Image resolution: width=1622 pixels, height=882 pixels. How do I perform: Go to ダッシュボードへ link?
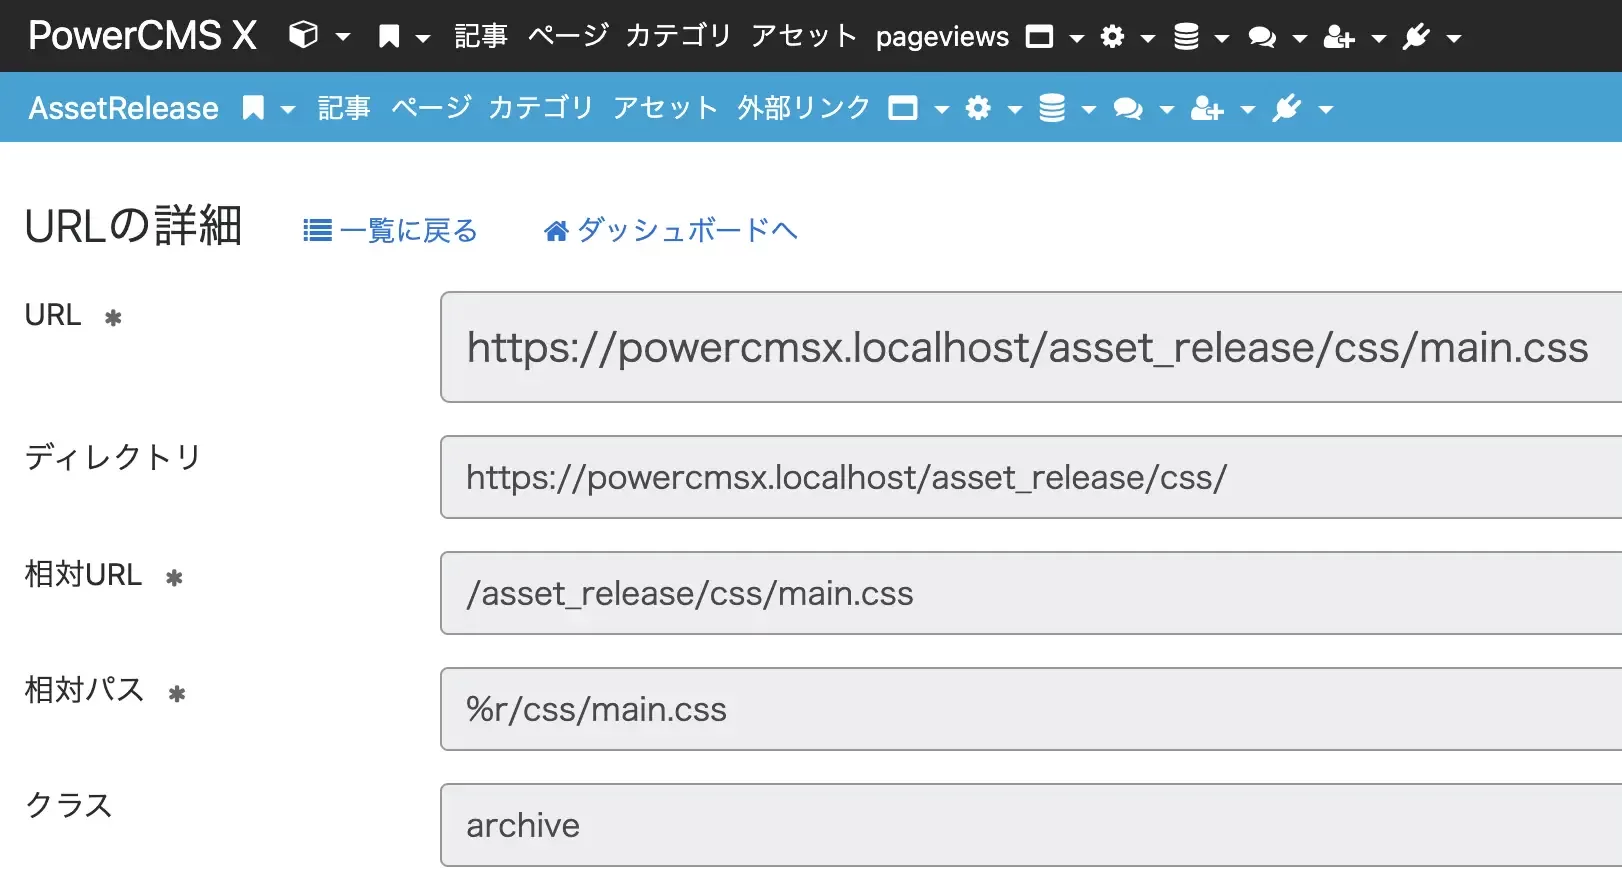coord(670,231)
